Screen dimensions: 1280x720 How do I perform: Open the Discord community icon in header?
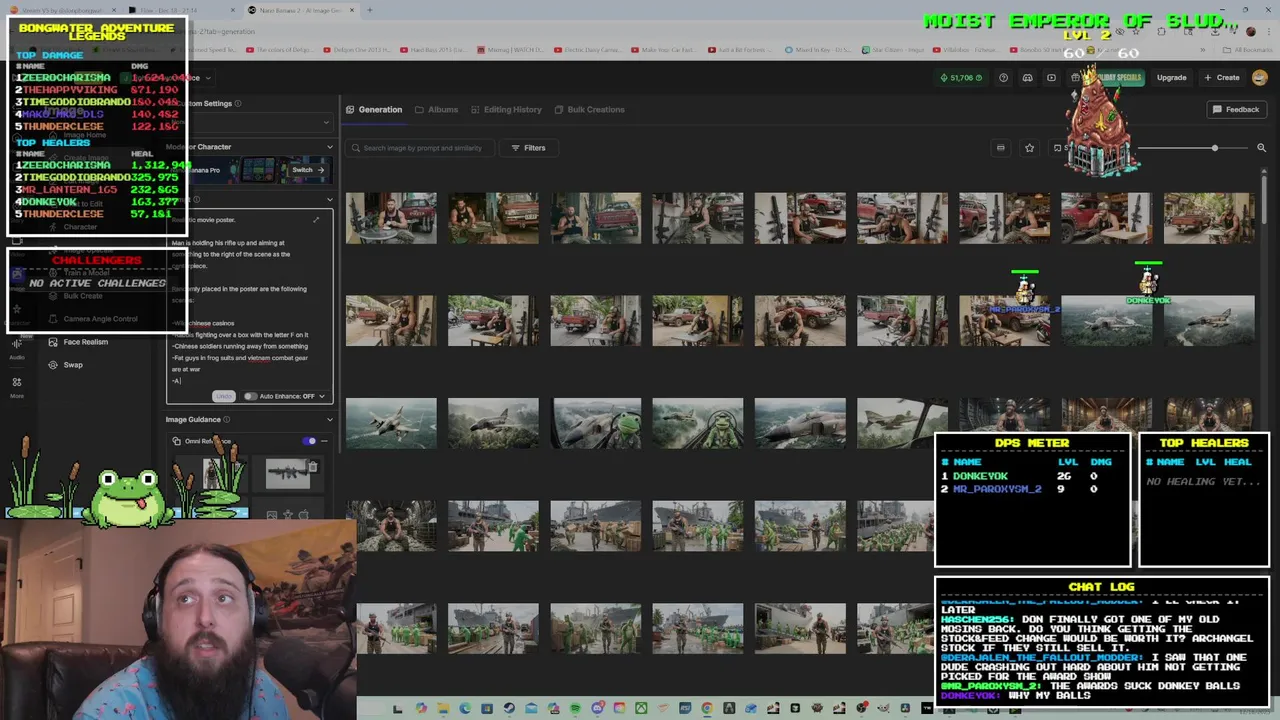(x=1027, y=78)
